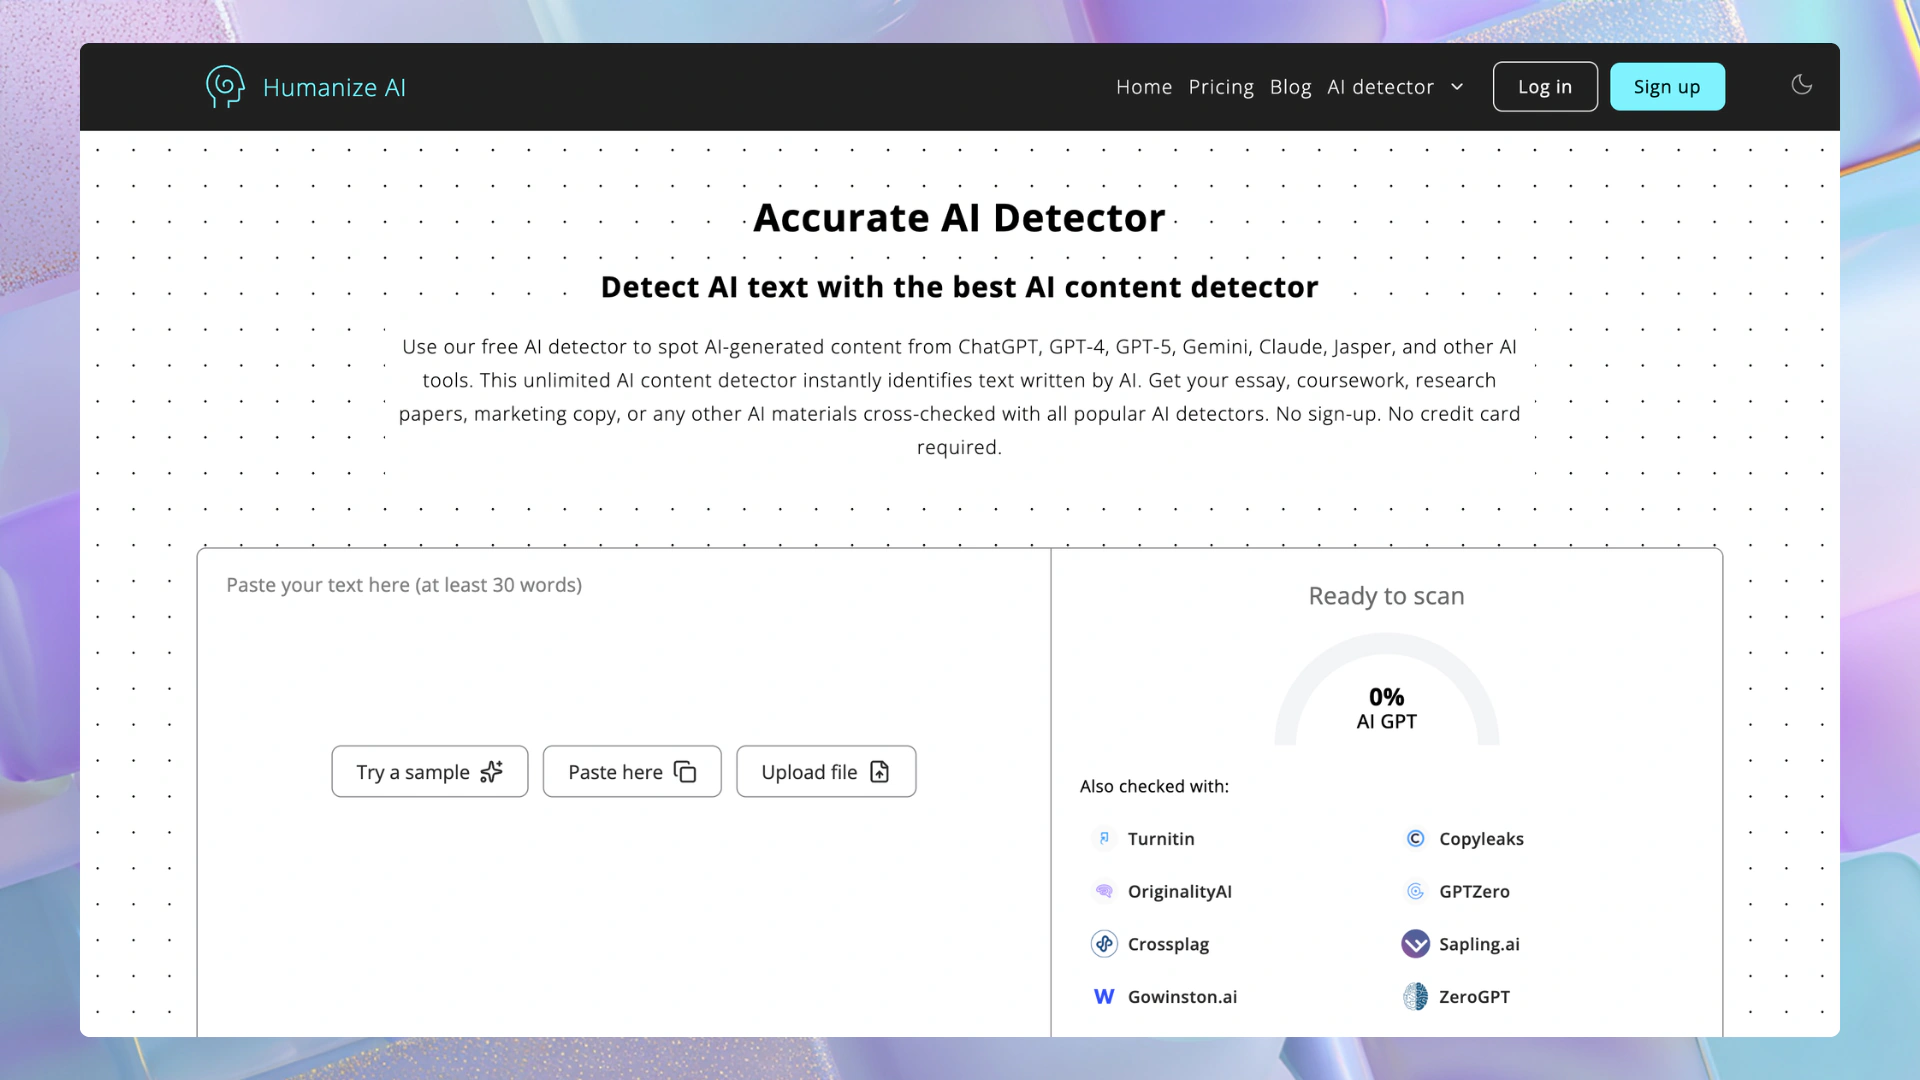Image resolution: width=1920 pixels, height=1080 pixels.
Task: Click the Sapling.ai purple icon
Action: coord(1415,944)
